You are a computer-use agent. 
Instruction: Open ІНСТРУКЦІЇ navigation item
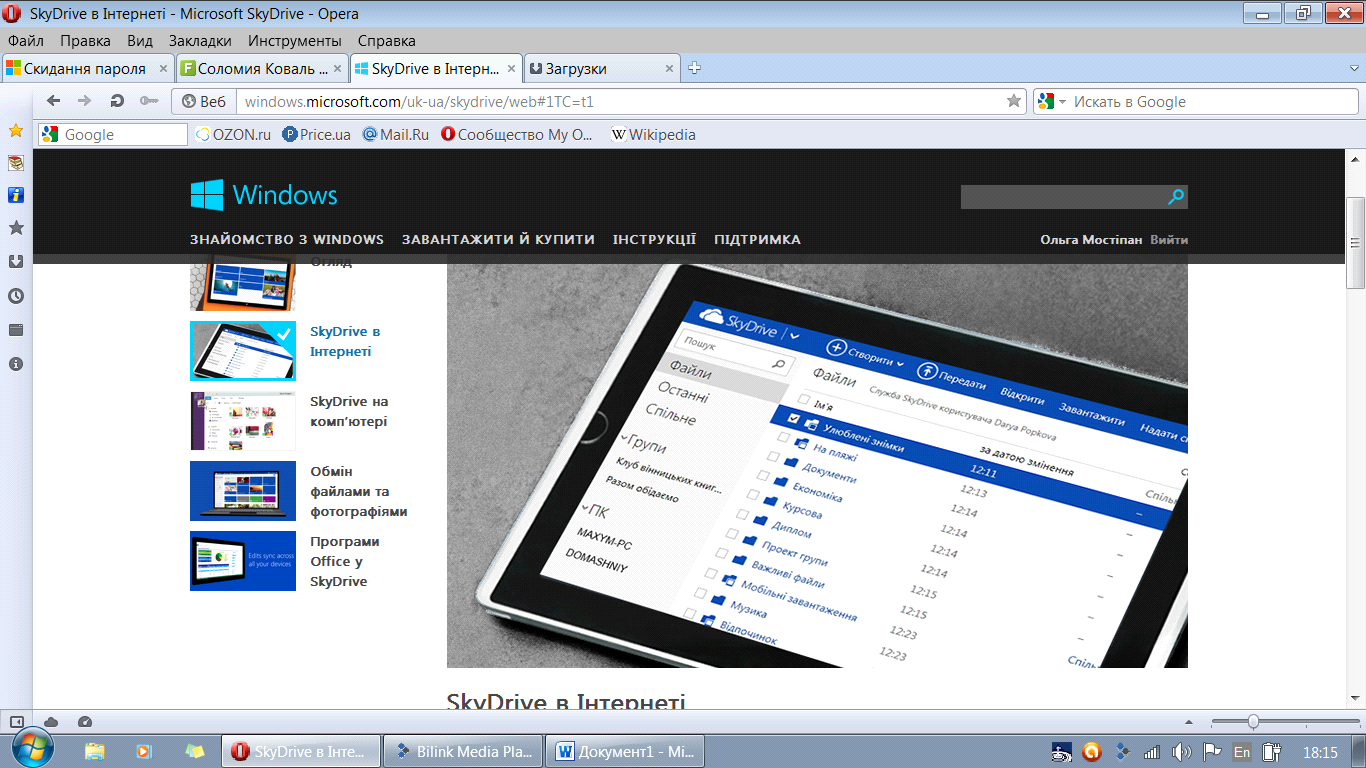(x=655, y=240)
